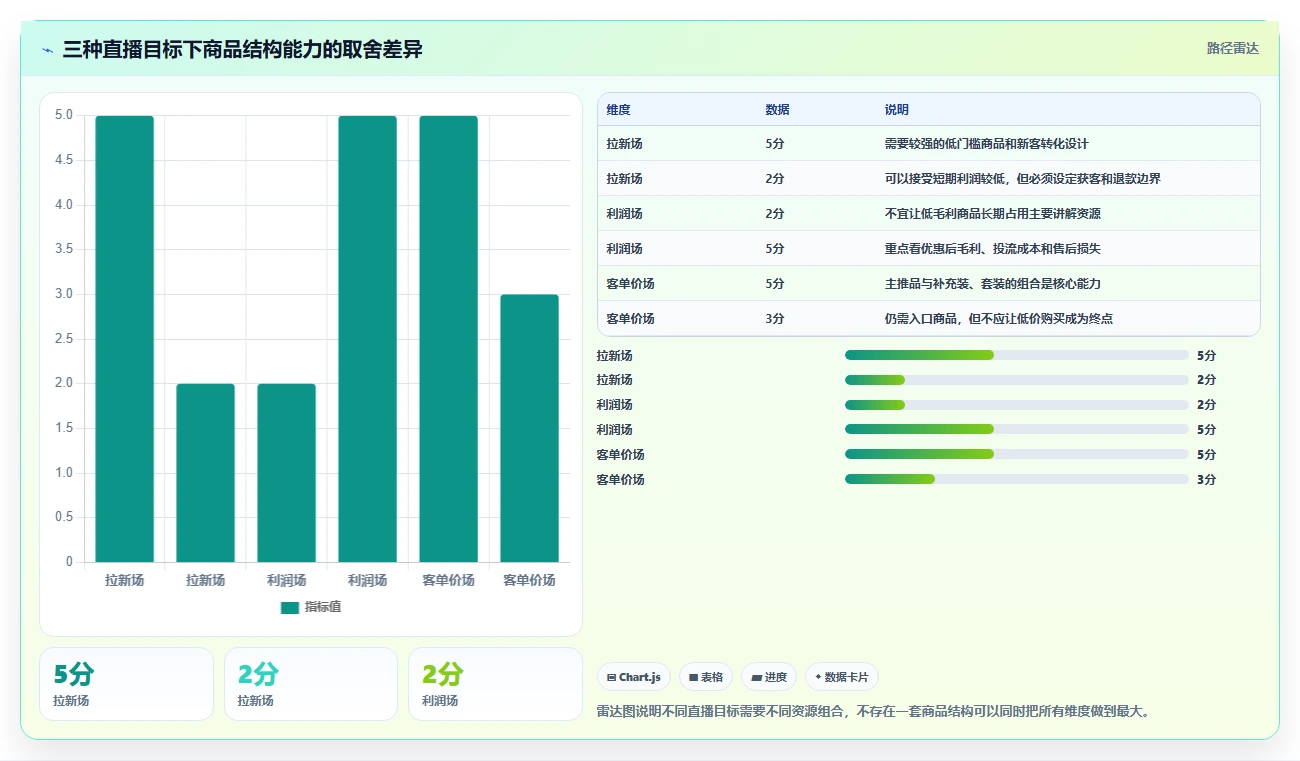Click the 0 y-axis tick label
Viewport: 1300px width, 761px height.
pyautogui.click(x=70, y=562)
